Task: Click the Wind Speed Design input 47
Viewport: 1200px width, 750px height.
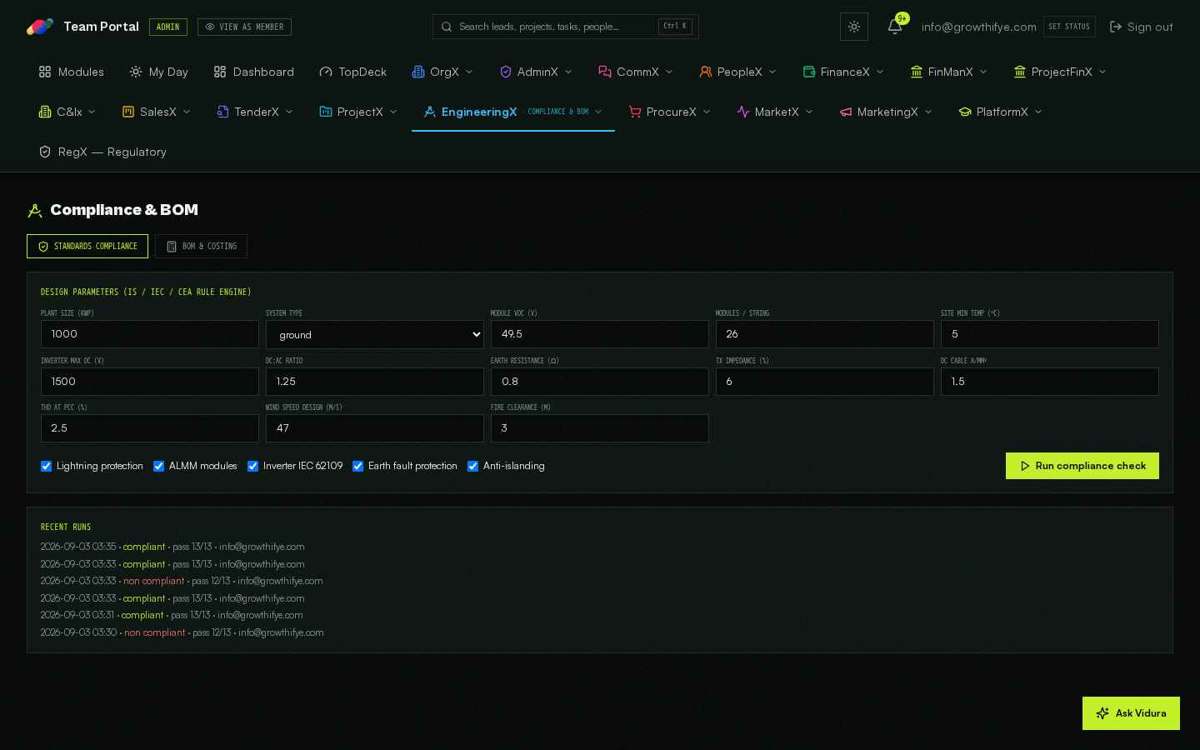Action: [x=375, y=428]
